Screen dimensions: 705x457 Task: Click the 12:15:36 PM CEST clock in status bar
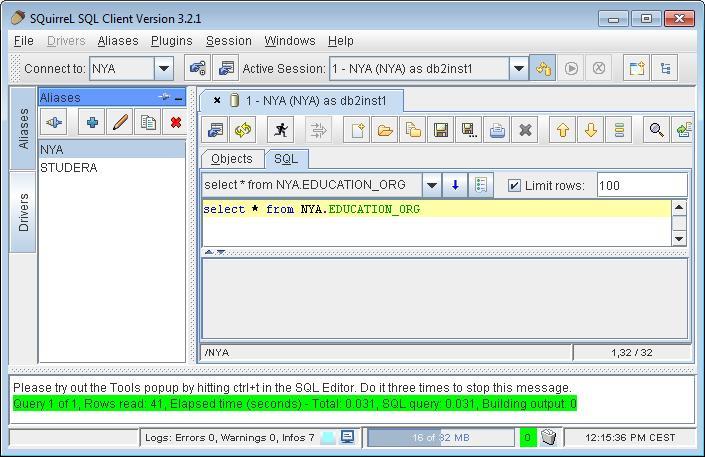point(630,437)
